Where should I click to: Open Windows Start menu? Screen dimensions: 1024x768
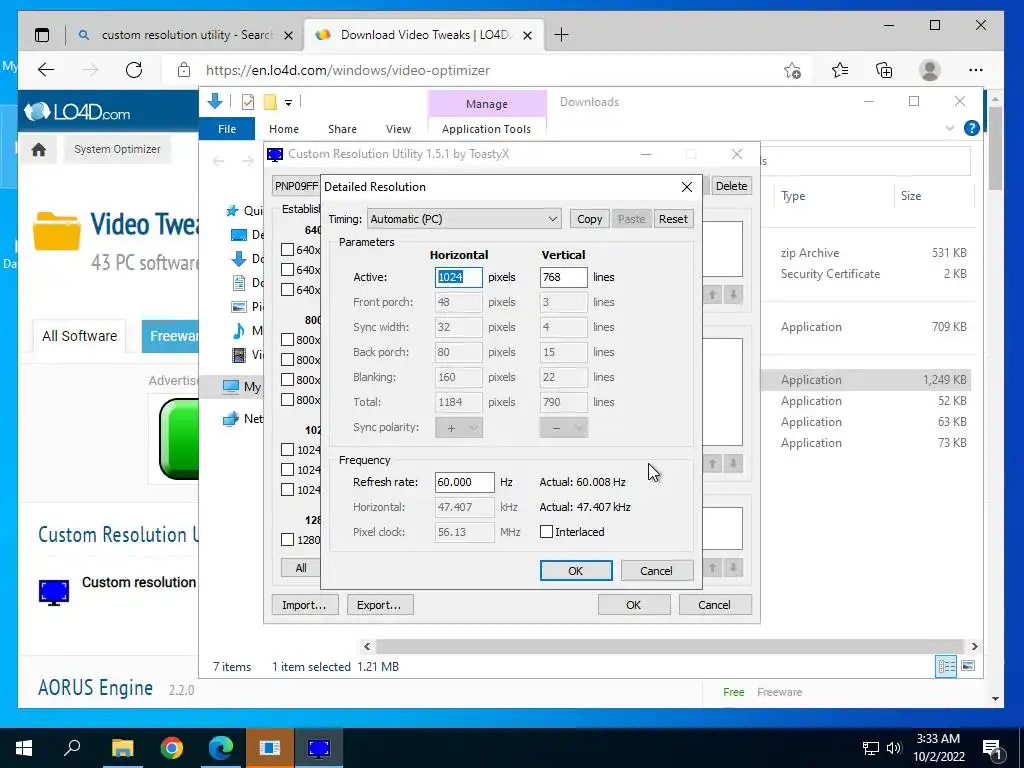pyautogui.click(x=24, y=748)
